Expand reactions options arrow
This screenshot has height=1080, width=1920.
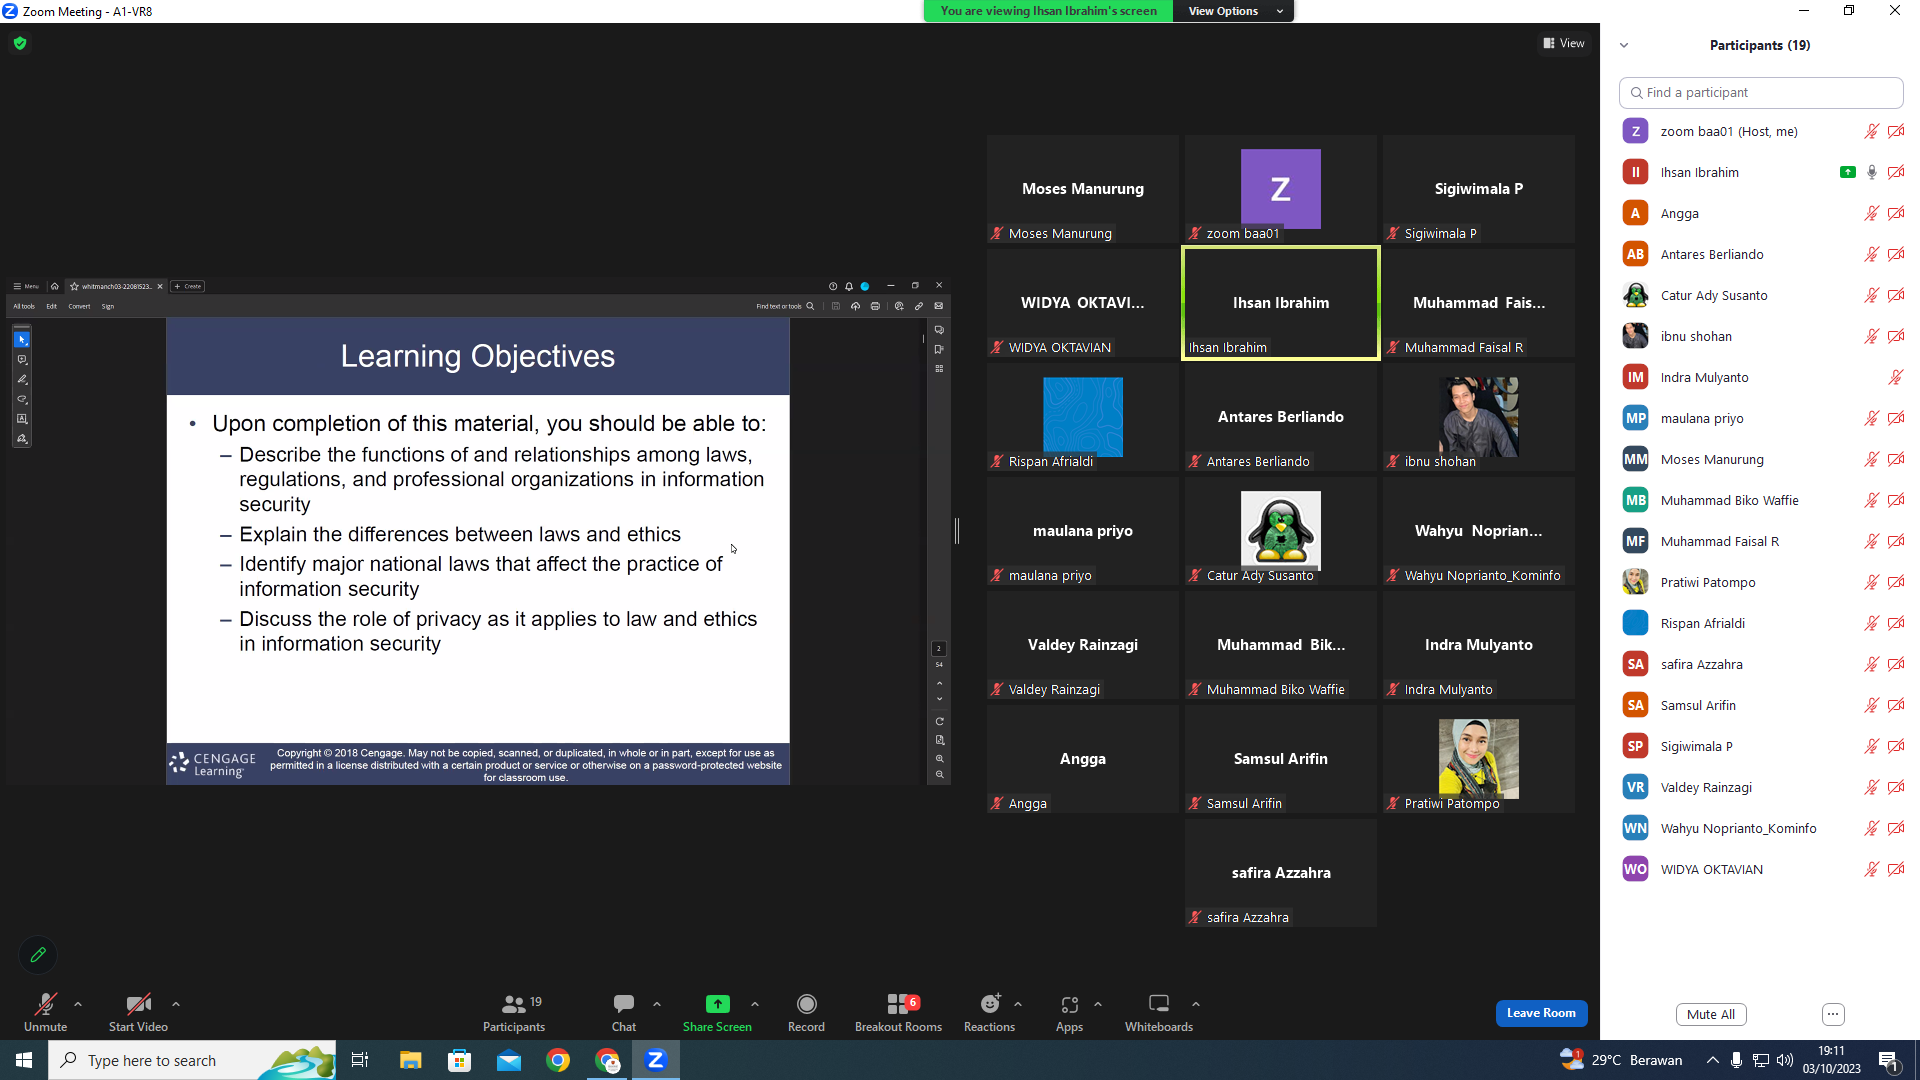[x=1018, y=1004]
